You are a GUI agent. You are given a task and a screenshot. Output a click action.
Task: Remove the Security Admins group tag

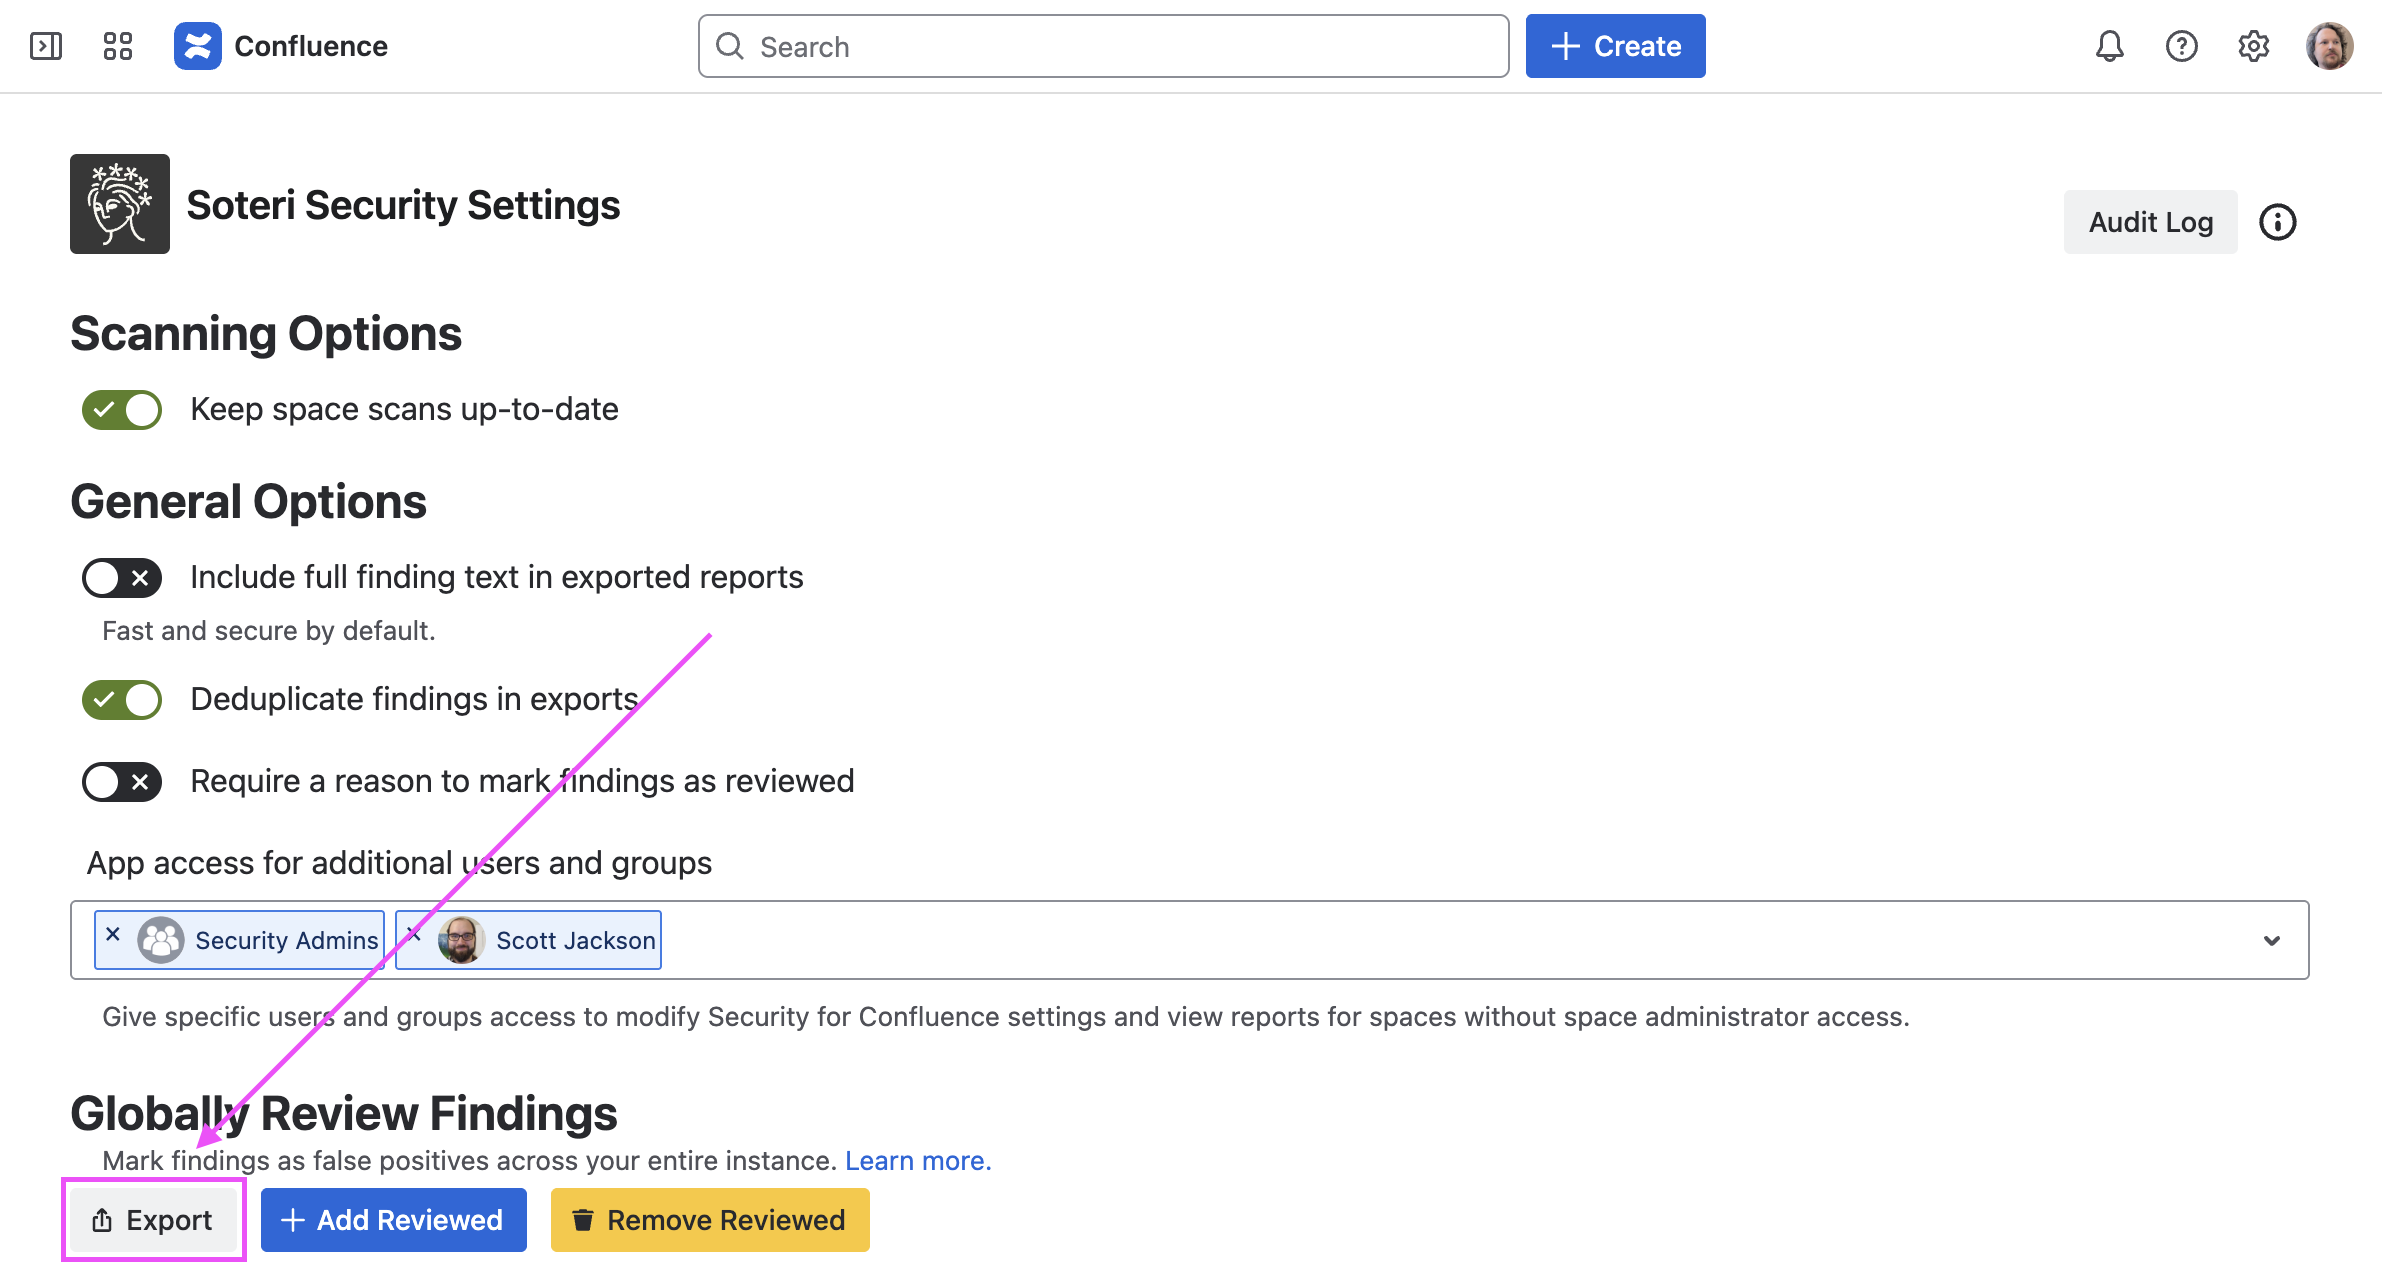[x=113, y=934]
